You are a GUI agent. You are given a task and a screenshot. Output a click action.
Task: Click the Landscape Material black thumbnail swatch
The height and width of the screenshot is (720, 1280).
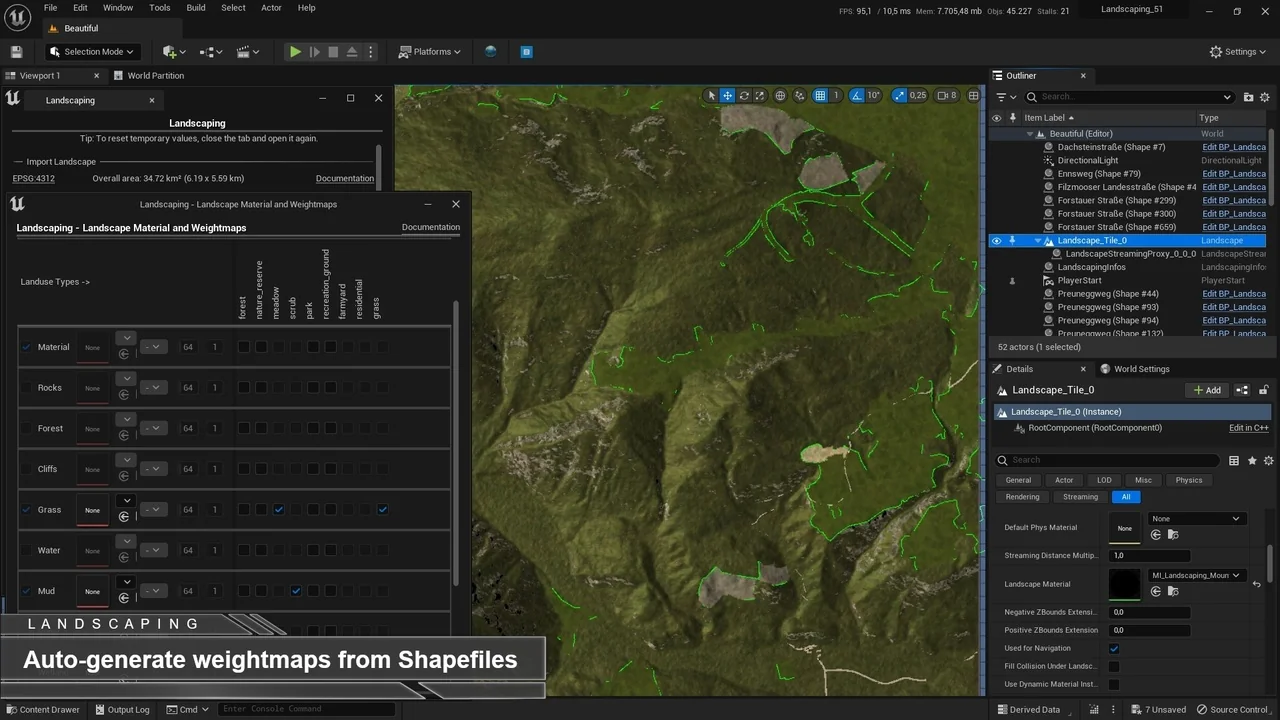[x=1124, y=584]
